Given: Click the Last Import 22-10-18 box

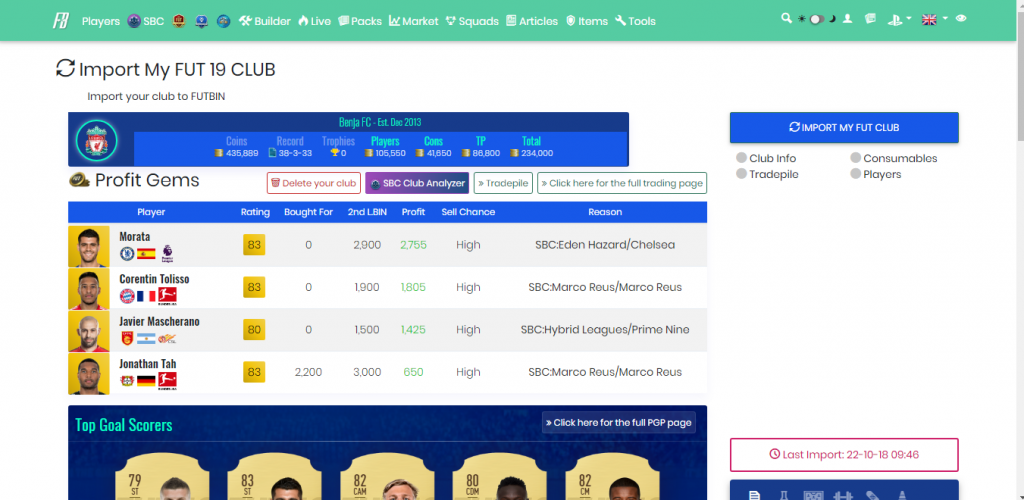Looking at the screenshot, I should [x=844, y=454].
